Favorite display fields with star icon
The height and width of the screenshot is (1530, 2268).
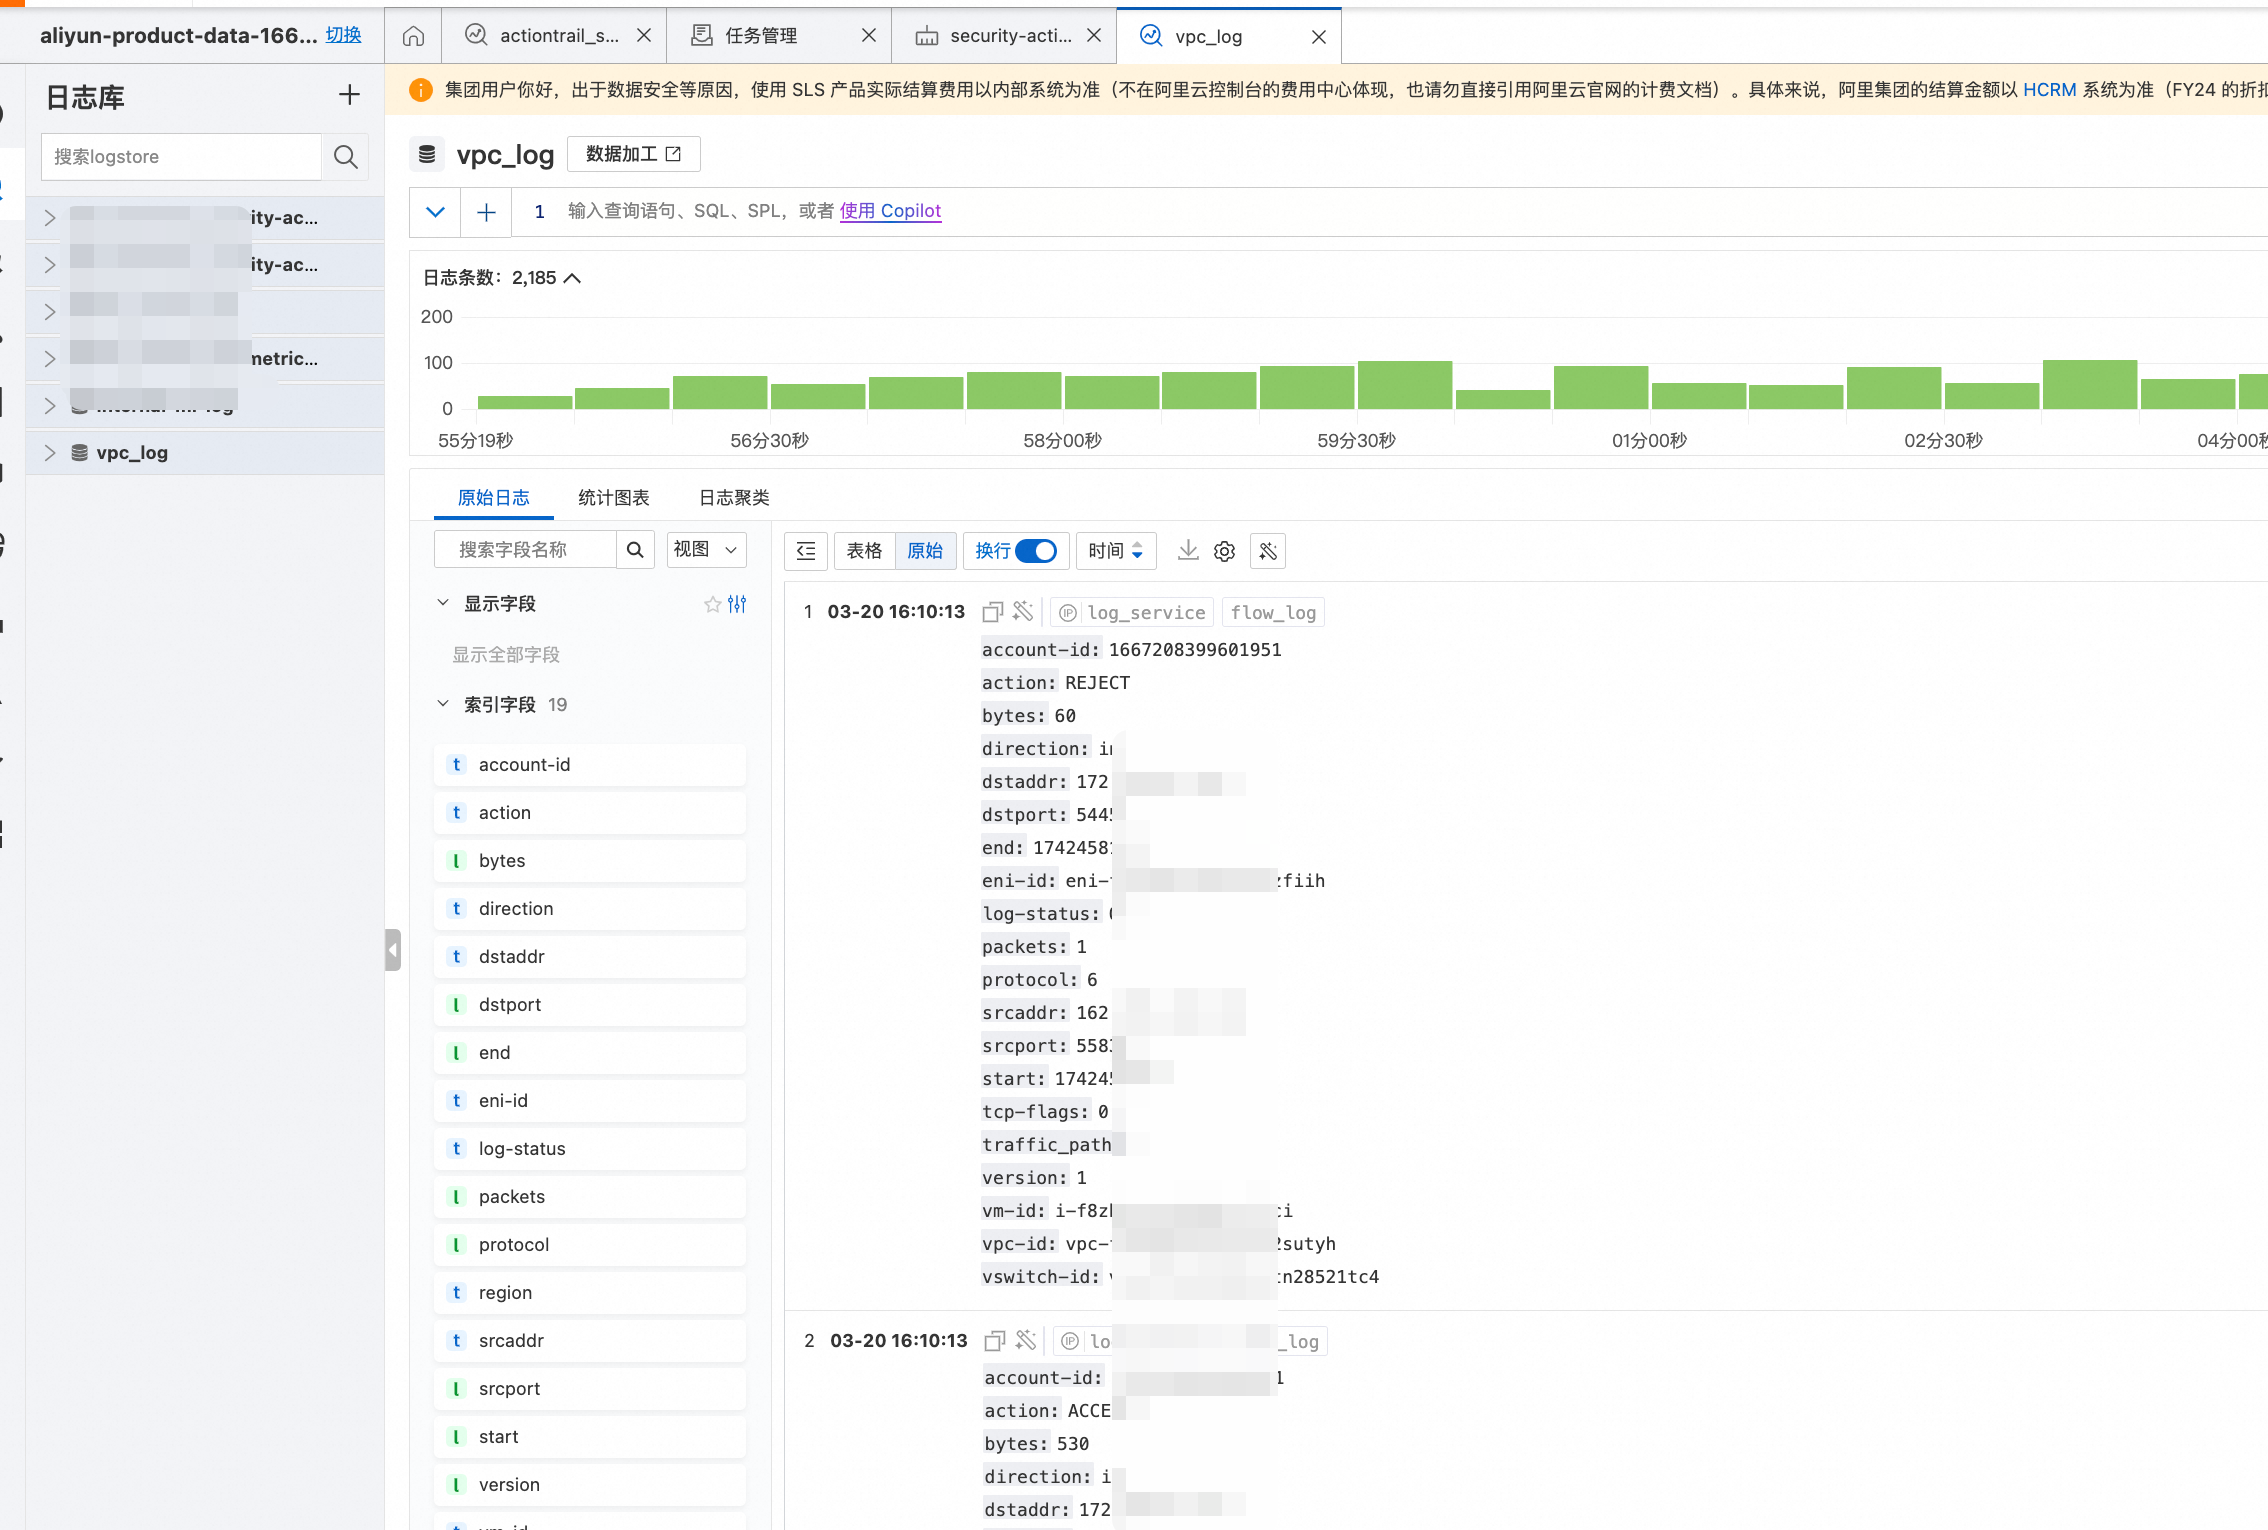(x=712, y=604)
